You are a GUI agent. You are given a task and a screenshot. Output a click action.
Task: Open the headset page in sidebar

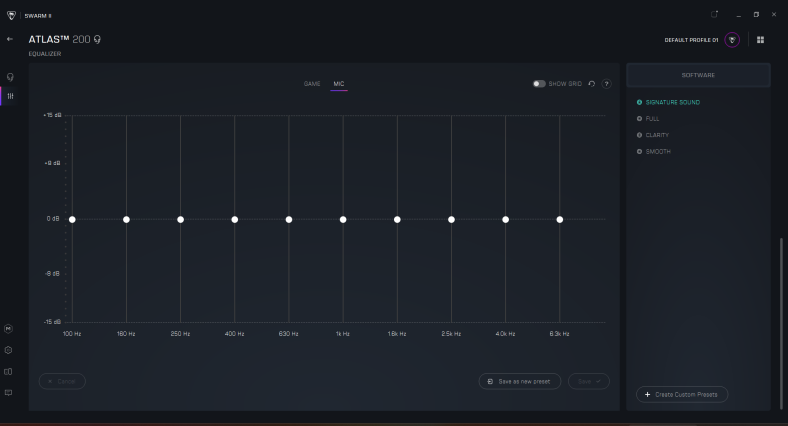(x=10, y=76)
